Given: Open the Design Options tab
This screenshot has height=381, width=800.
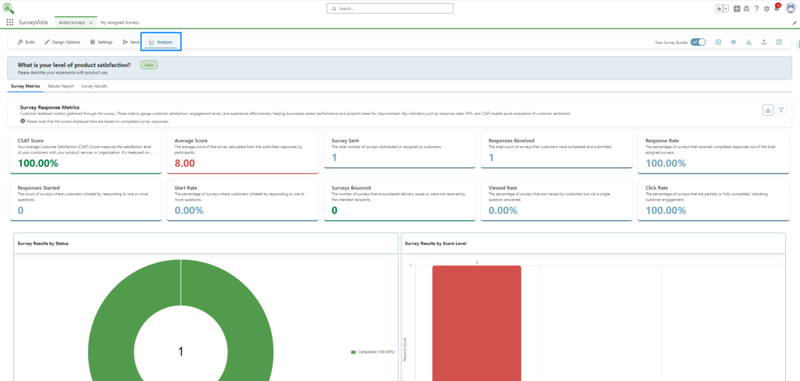Looking at the screenshot, I should 62,42.
